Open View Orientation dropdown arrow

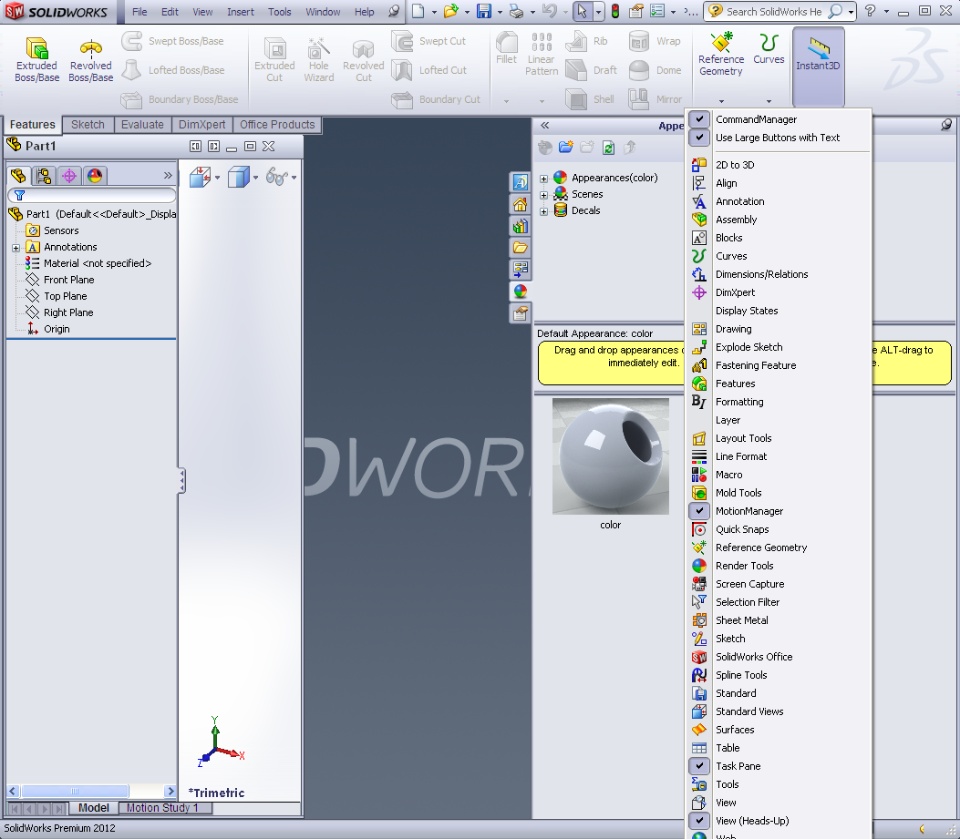pyautogui.click(x=217, y=178)
